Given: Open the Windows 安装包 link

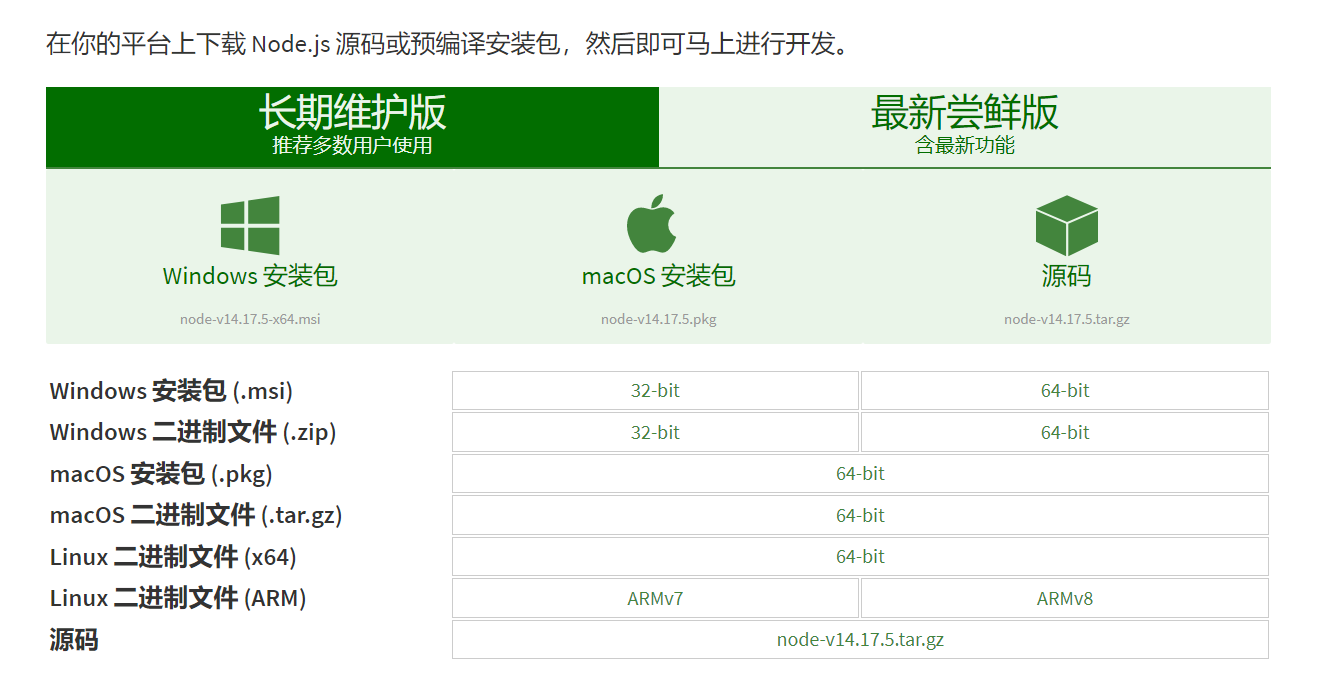Looking at the screenshot, I should click(x=250, y=276).
